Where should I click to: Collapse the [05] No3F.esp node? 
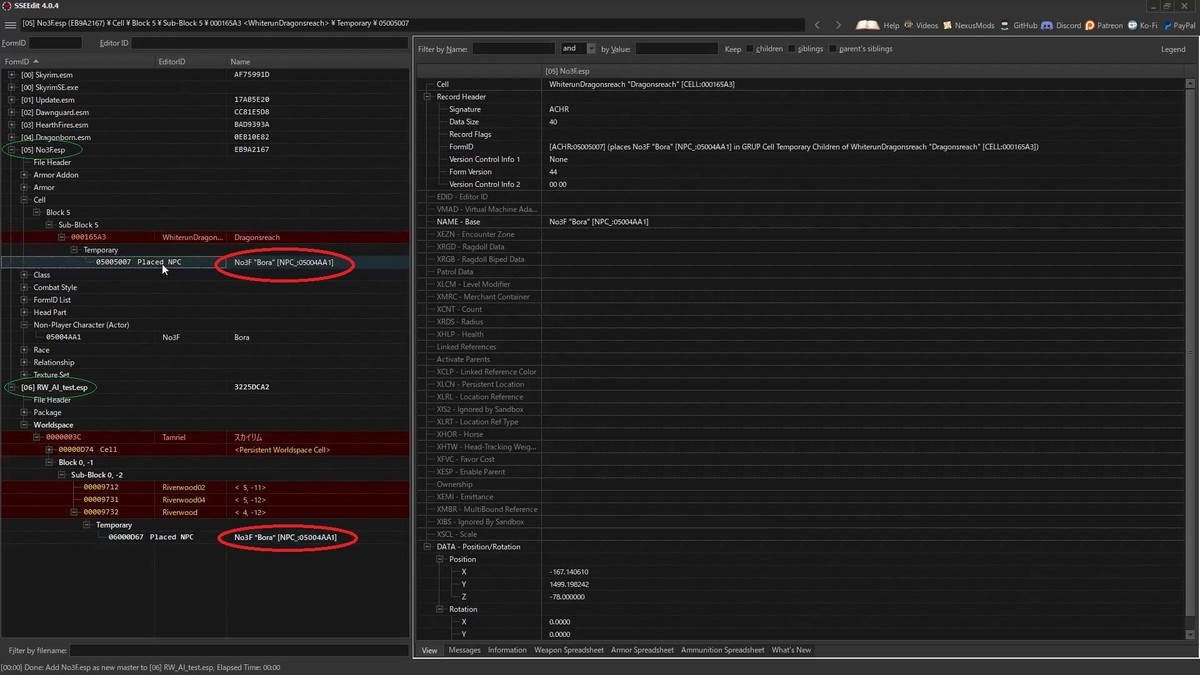coord(11,150)
